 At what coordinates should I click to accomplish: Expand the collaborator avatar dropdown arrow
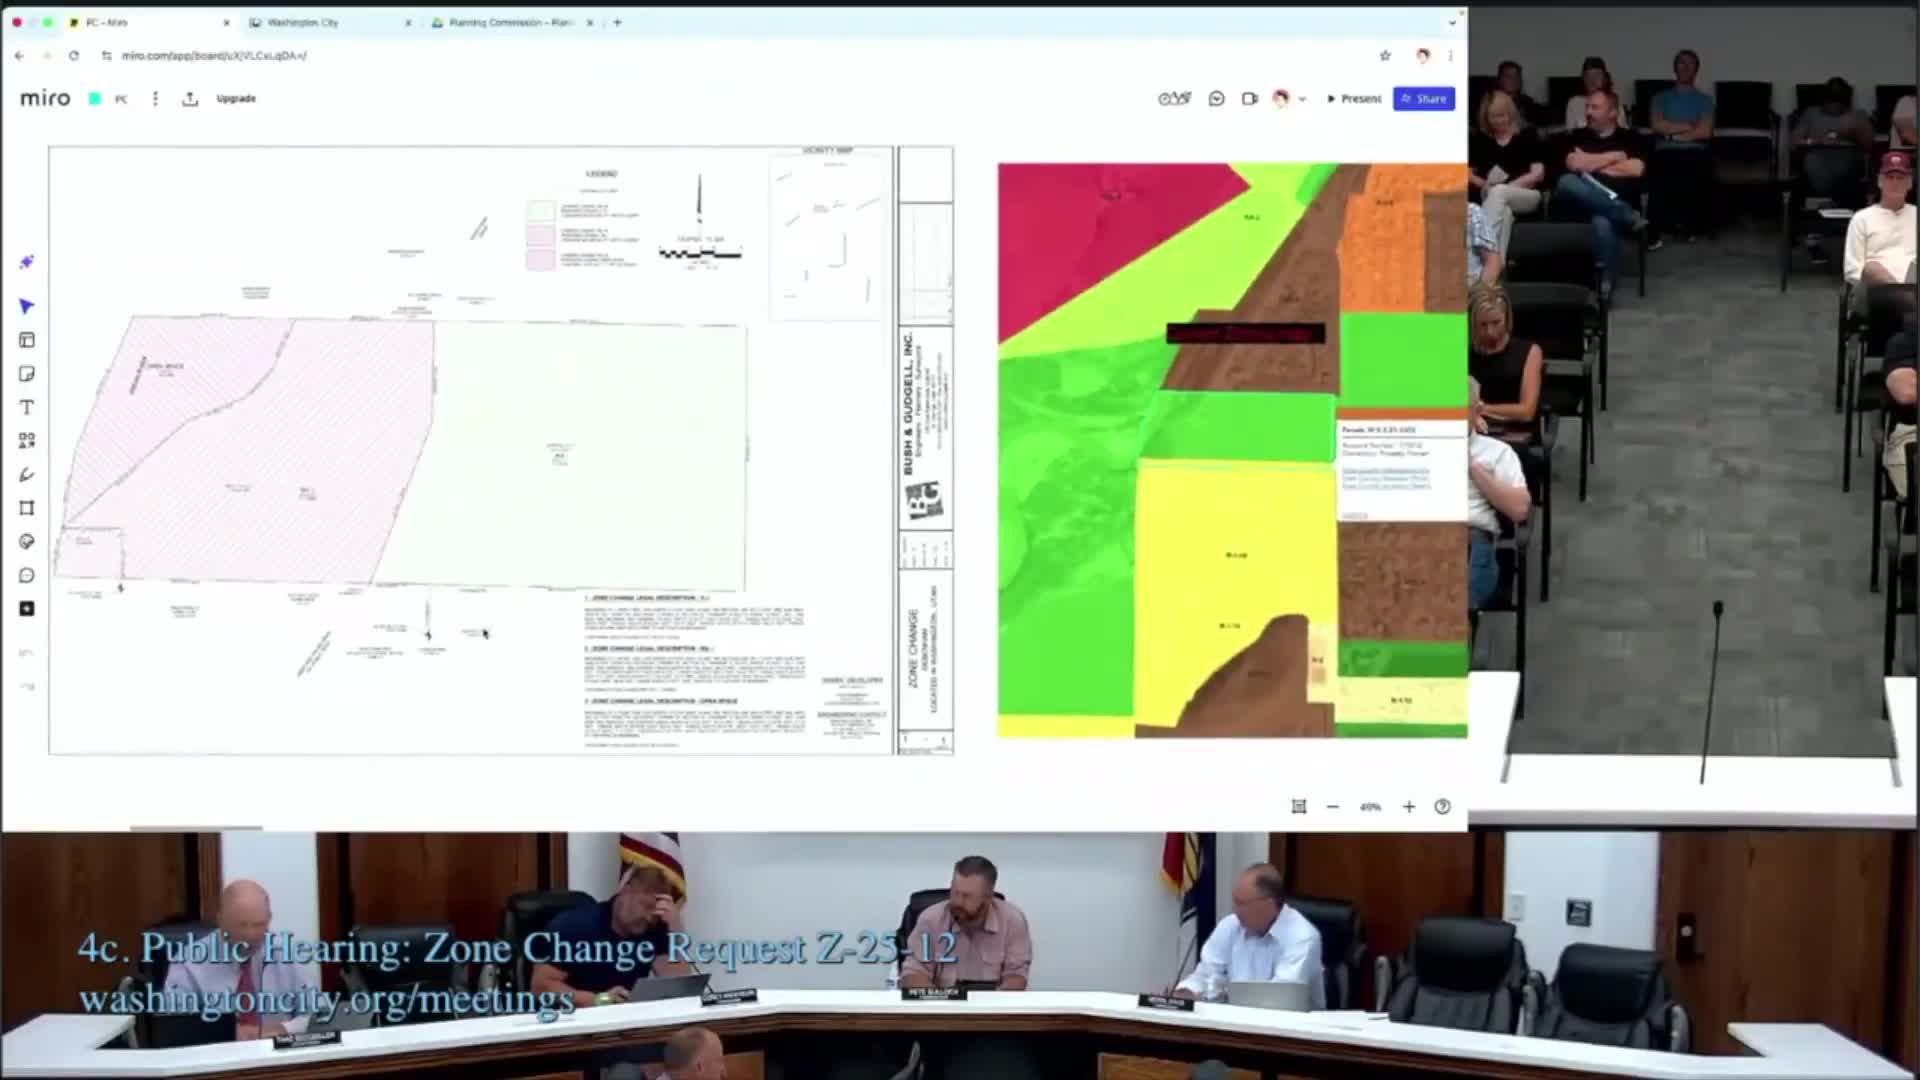tap(1302, 99)
